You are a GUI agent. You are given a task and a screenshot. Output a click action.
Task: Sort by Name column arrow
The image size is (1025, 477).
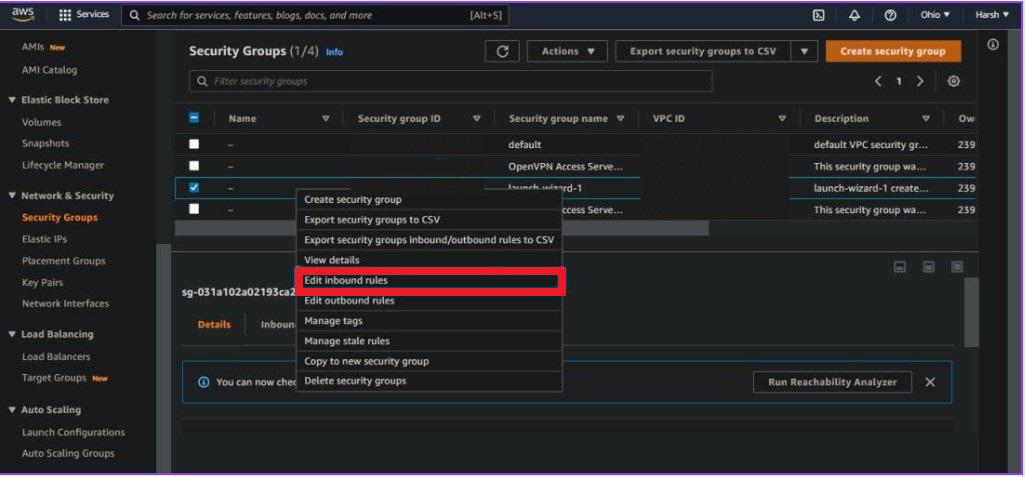coord(326,119)
